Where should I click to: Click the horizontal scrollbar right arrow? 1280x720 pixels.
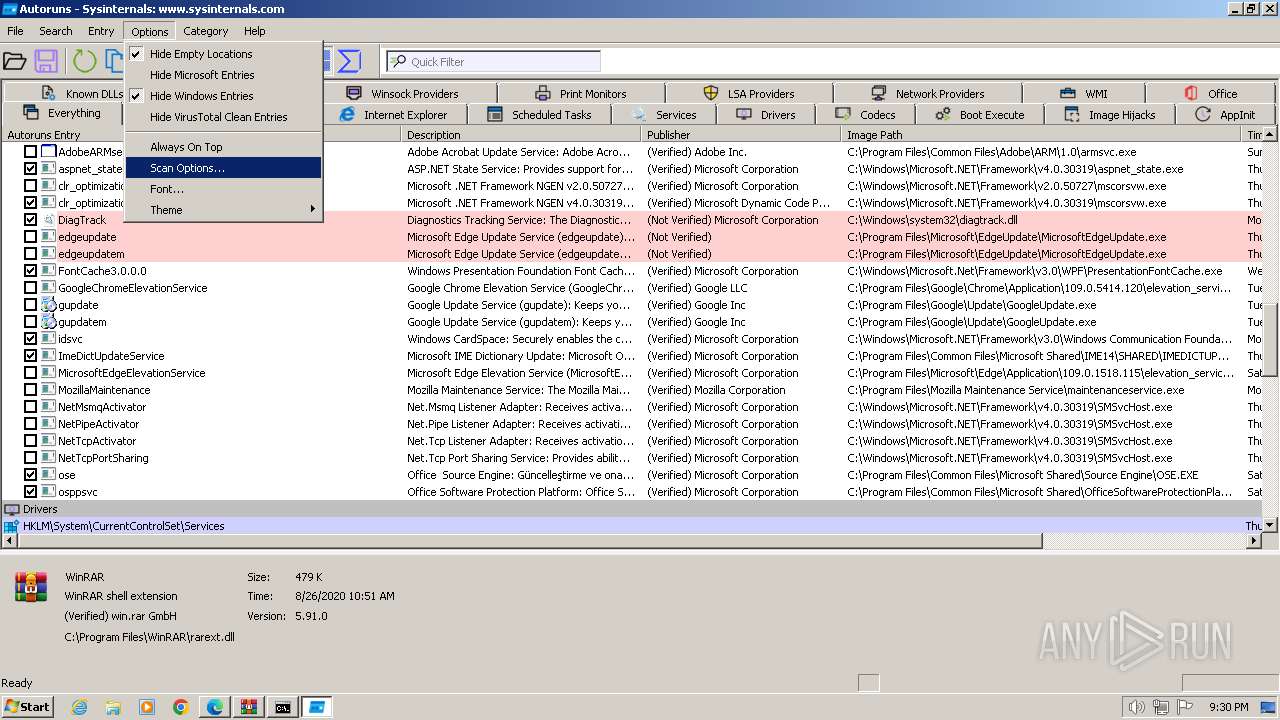point(1254,541)
